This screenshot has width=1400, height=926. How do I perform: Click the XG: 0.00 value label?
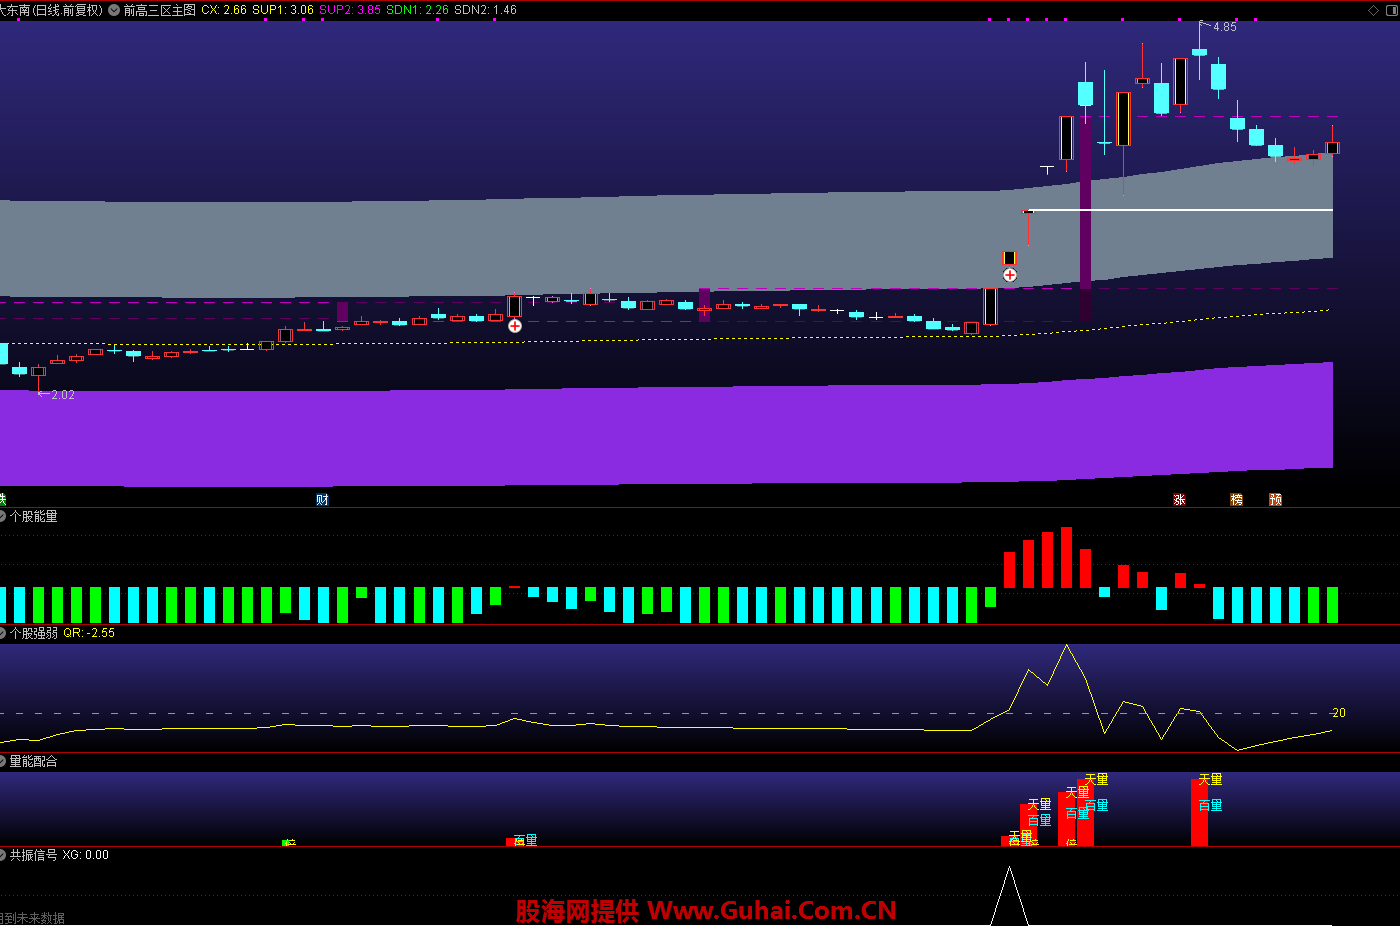point(86,855)
